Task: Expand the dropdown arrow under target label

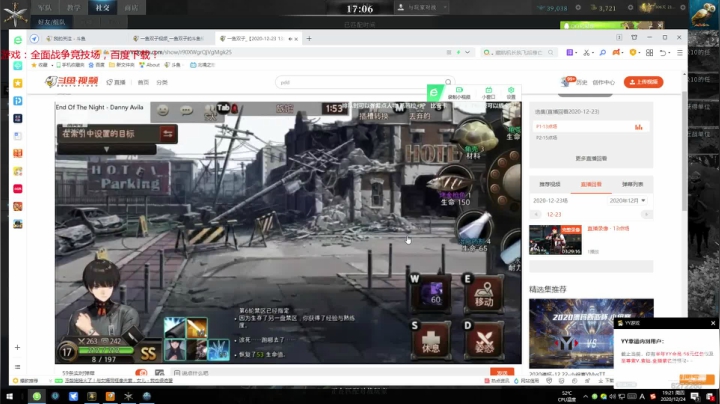Action: pyautogui.click(x=107, y=150)
